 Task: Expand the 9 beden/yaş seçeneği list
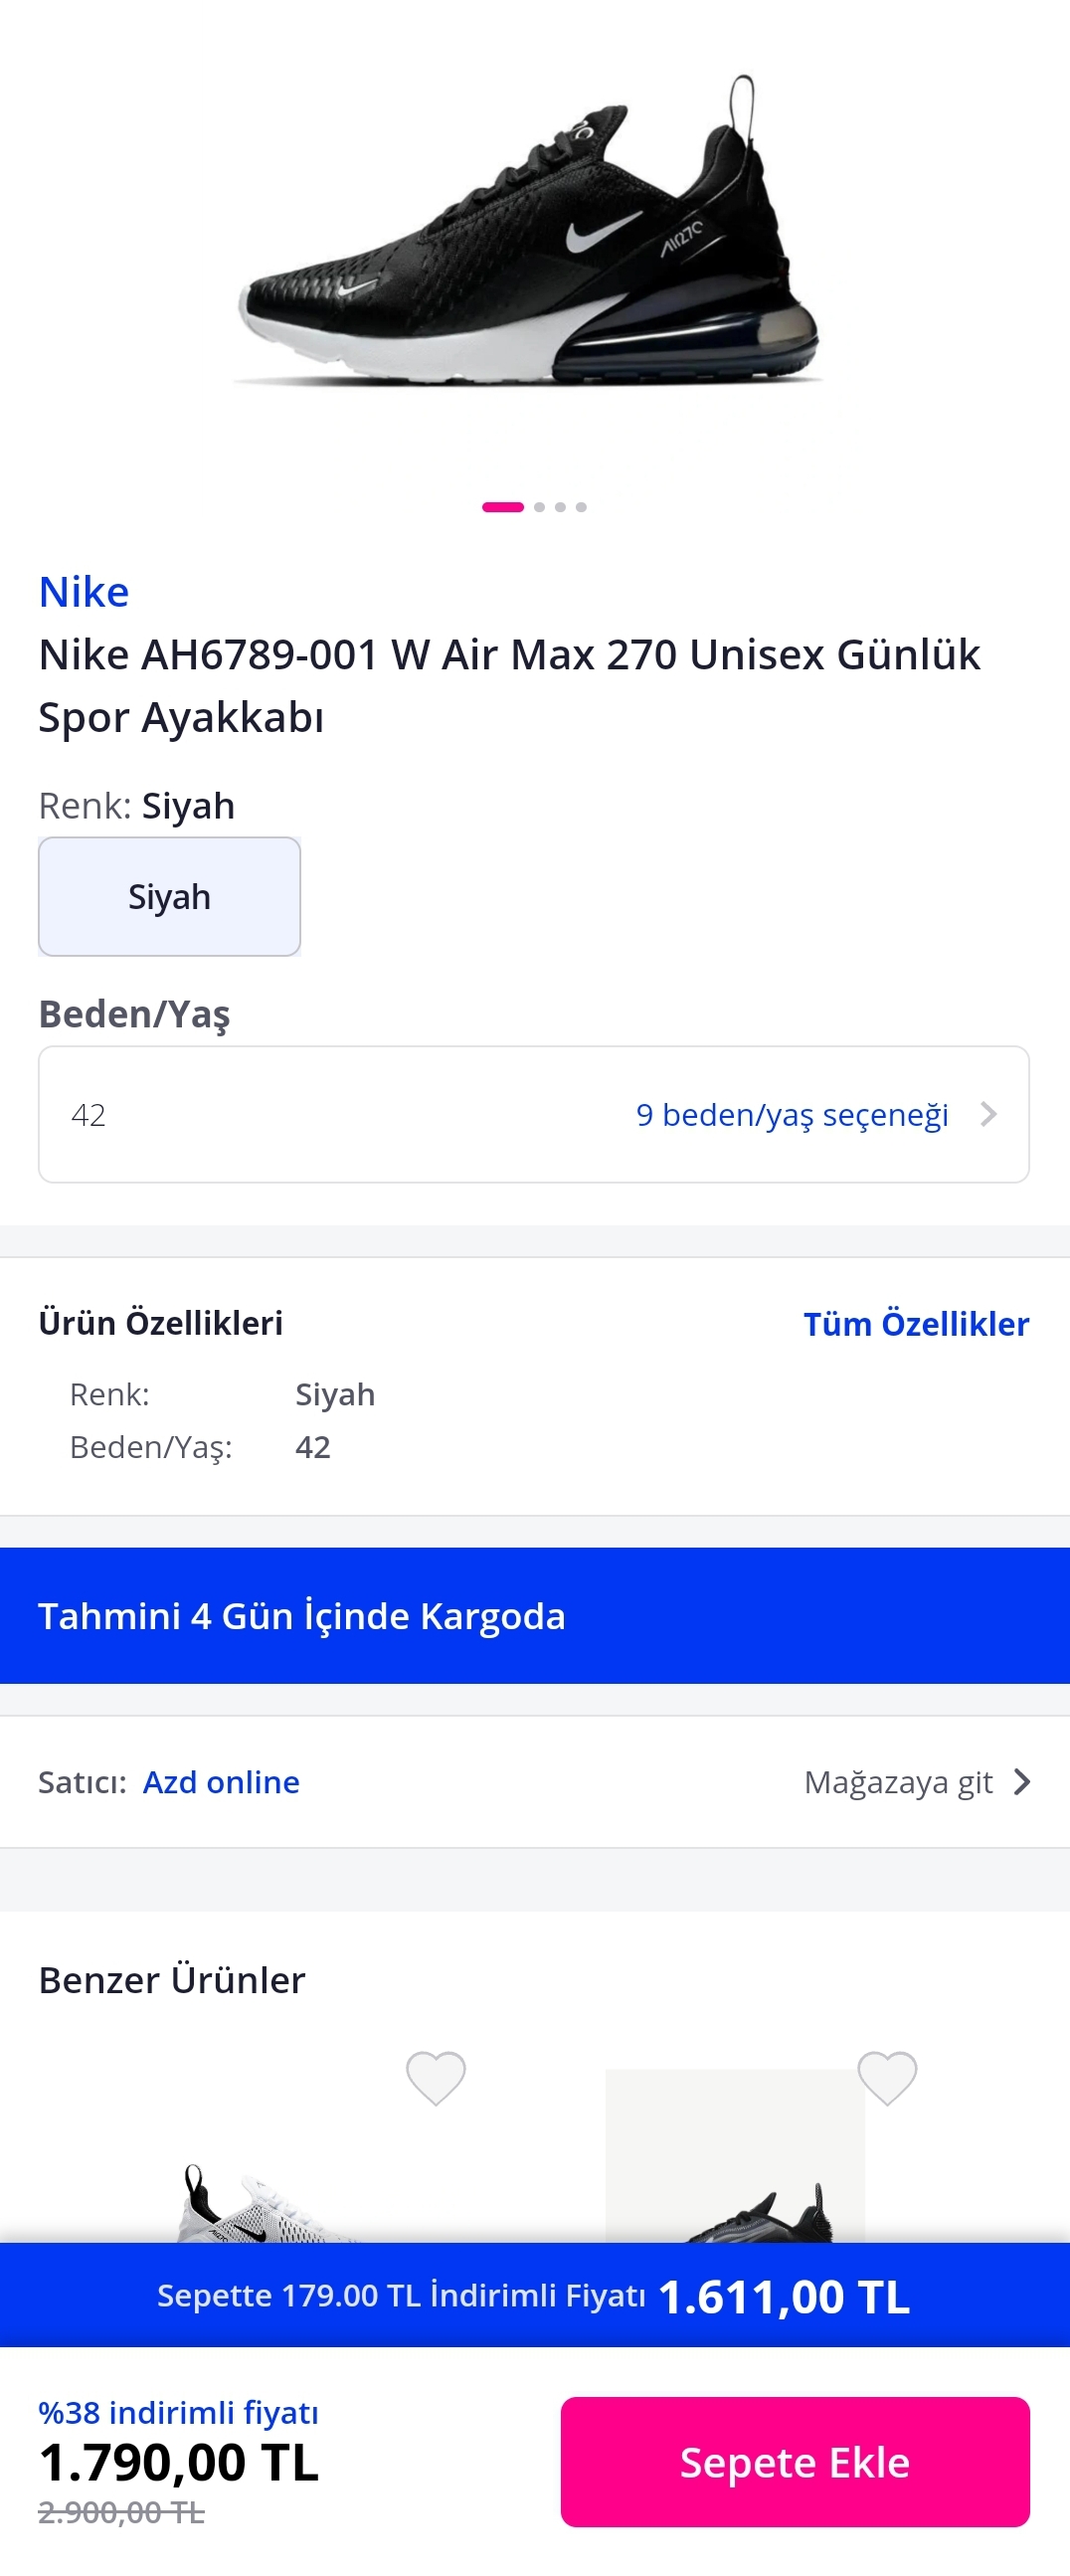click(792, 1114)
